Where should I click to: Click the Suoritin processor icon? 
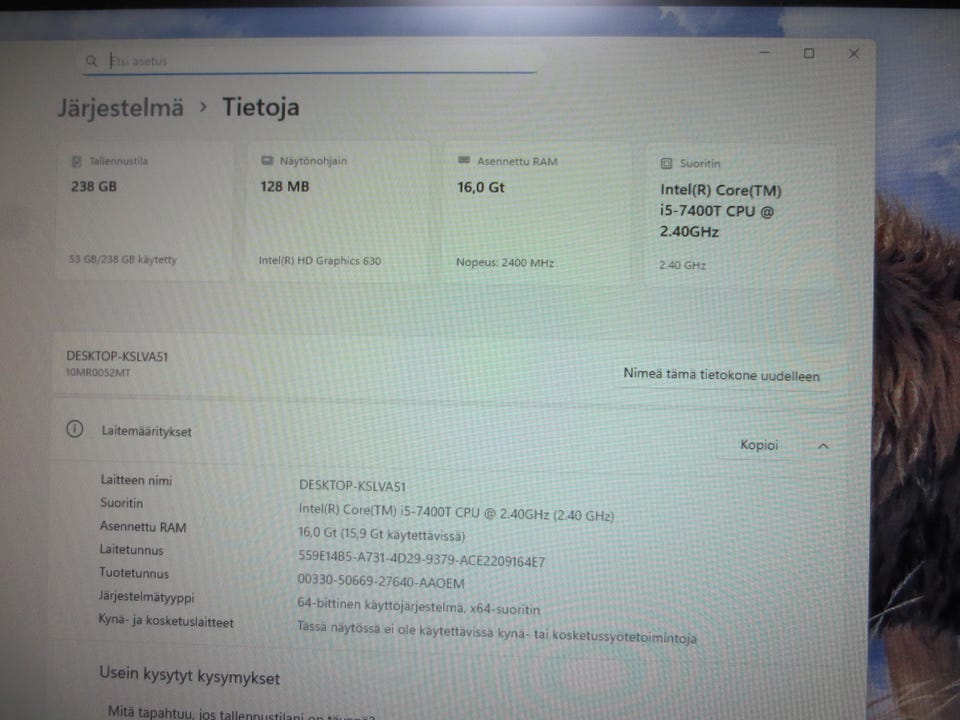click(x=666, y=163)
